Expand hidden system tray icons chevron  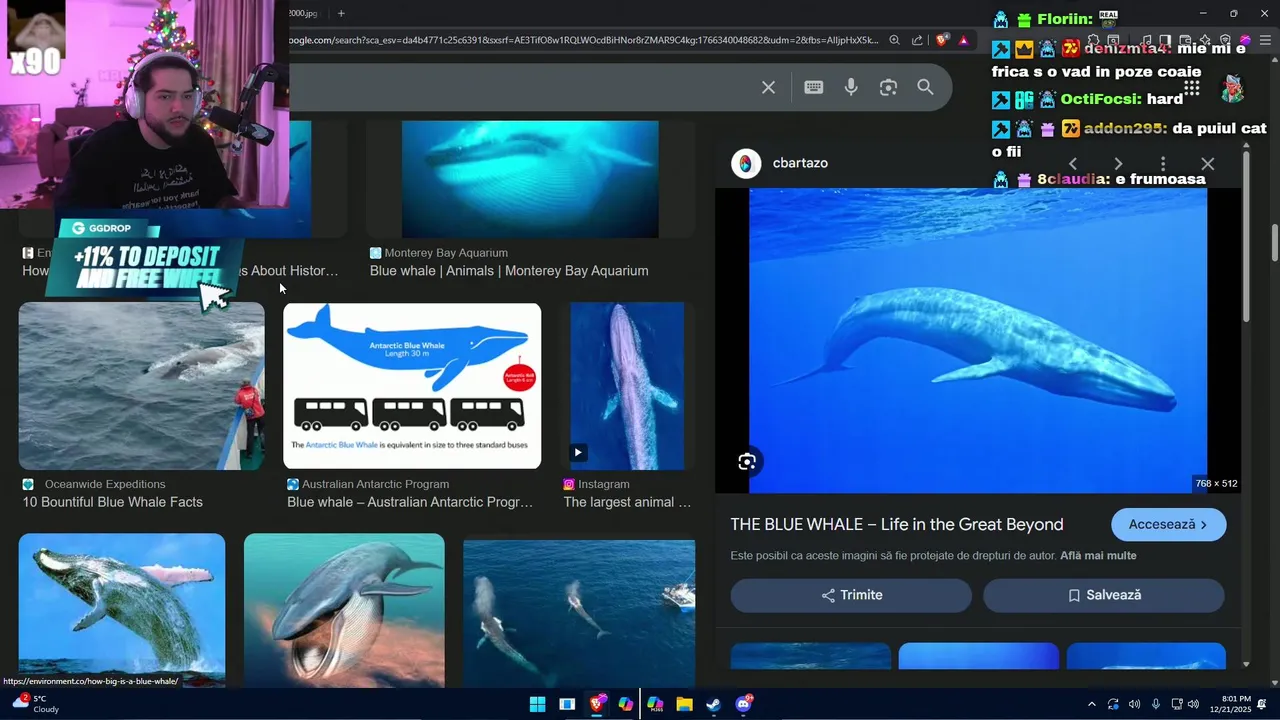point(1092,704)
